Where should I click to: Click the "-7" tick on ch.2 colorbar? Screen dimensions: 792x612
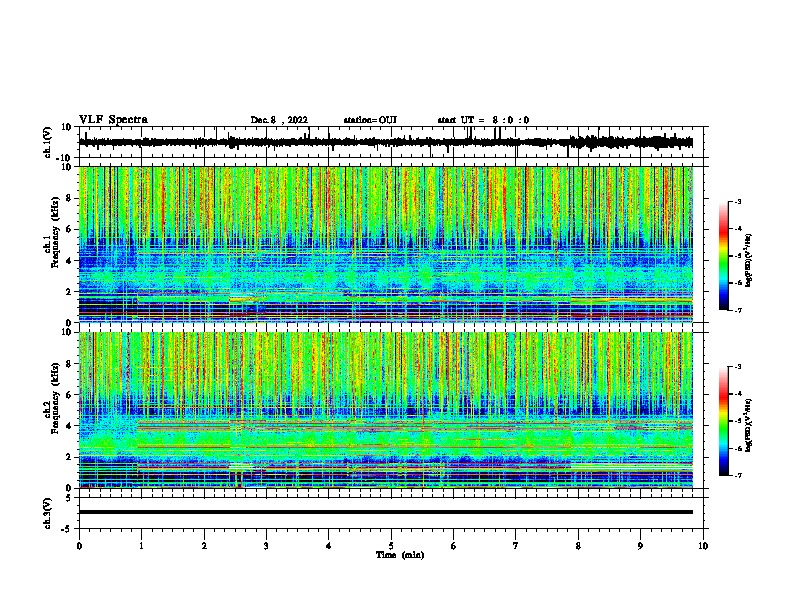(738, 476)
